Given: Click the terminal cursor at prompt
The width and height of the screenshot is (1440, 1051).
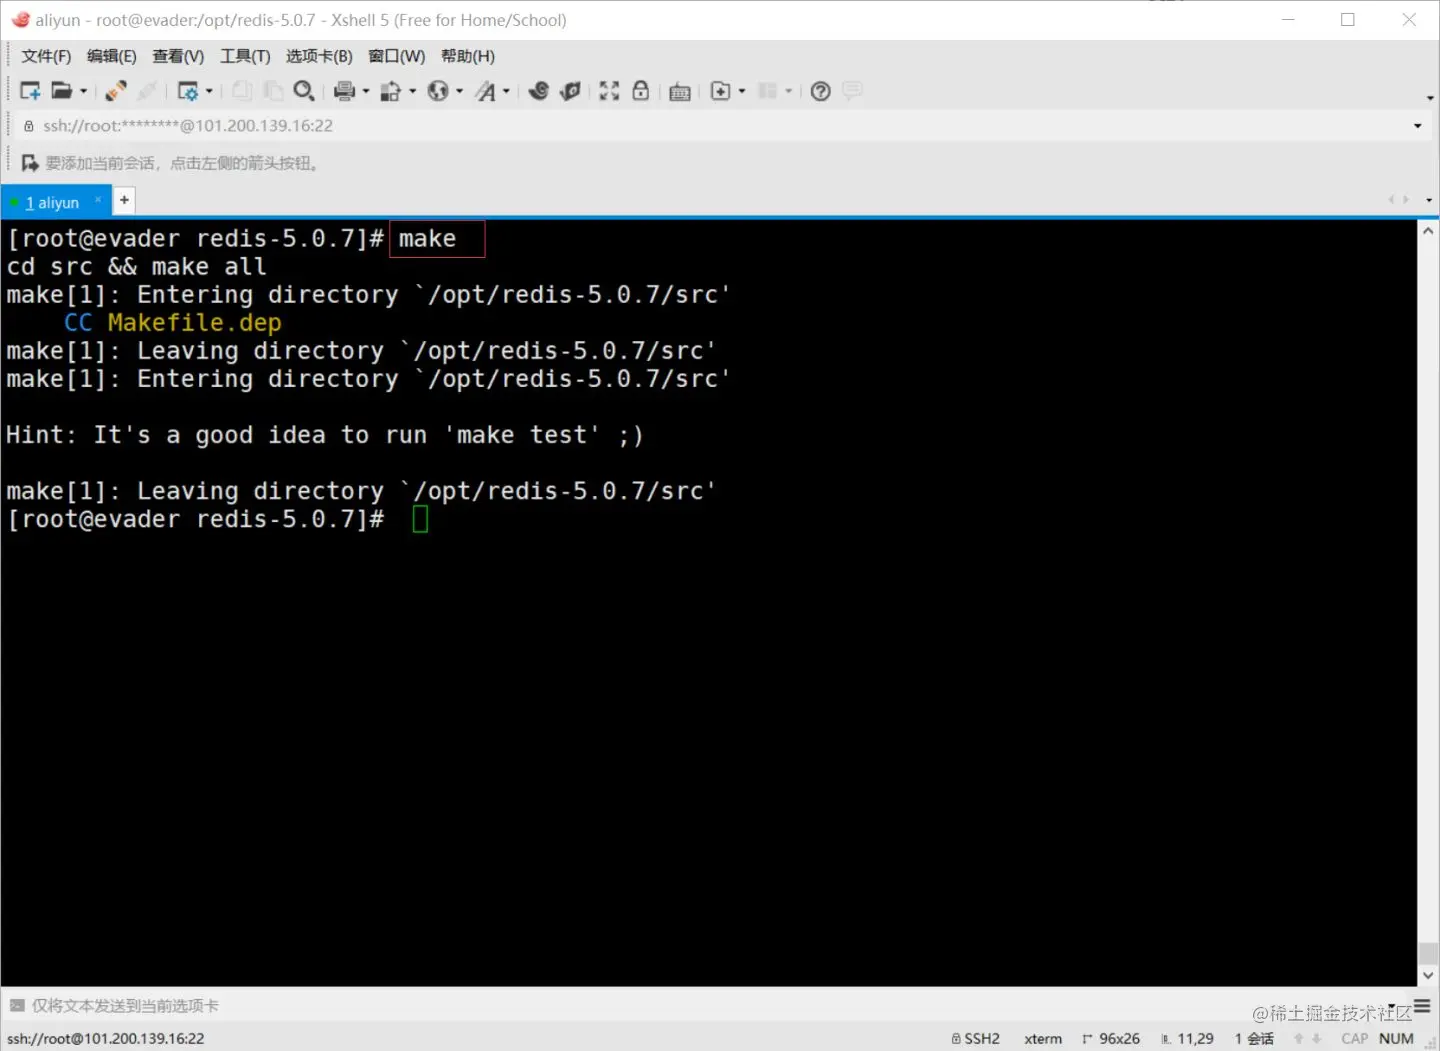Looking at the screenshot, I should point(420,519).
